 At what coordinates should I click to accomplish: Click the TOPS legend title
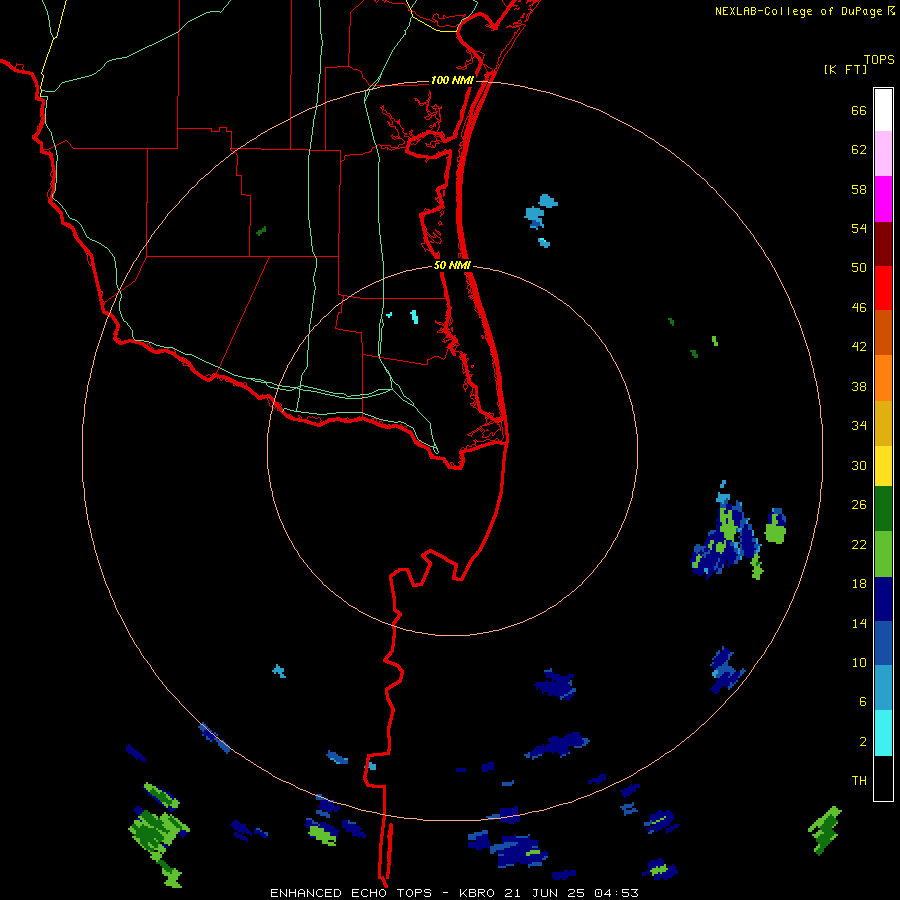coord(879,59)
